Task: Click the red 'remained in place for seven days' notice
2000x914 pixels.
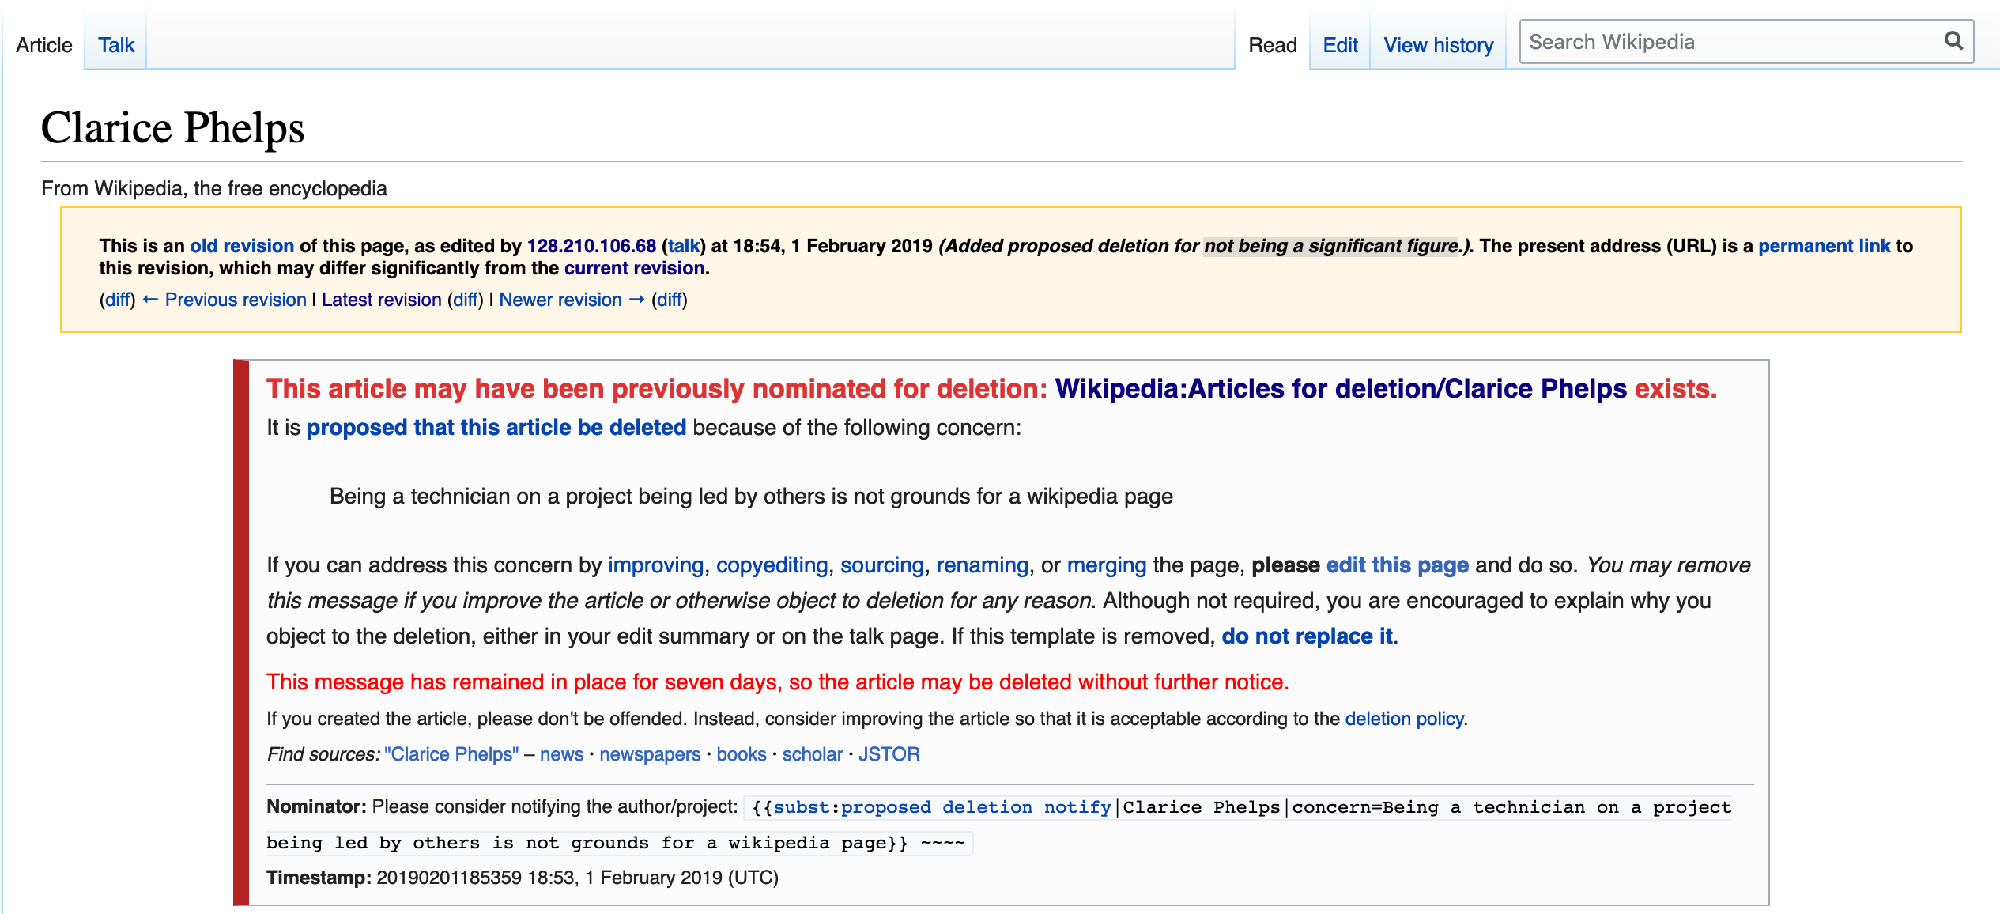Action: pos(777,682)
